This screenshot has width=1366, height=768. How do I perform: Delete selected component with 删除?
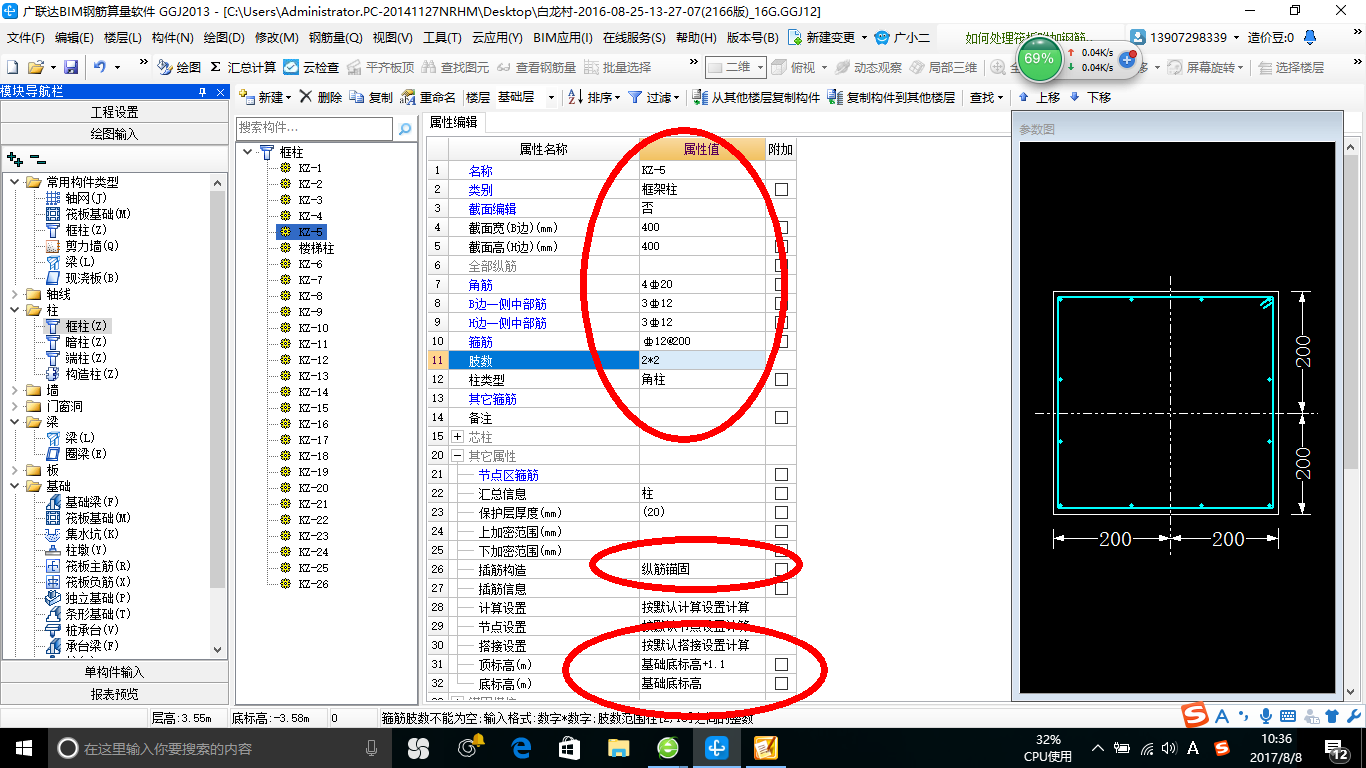pos(321,97)
